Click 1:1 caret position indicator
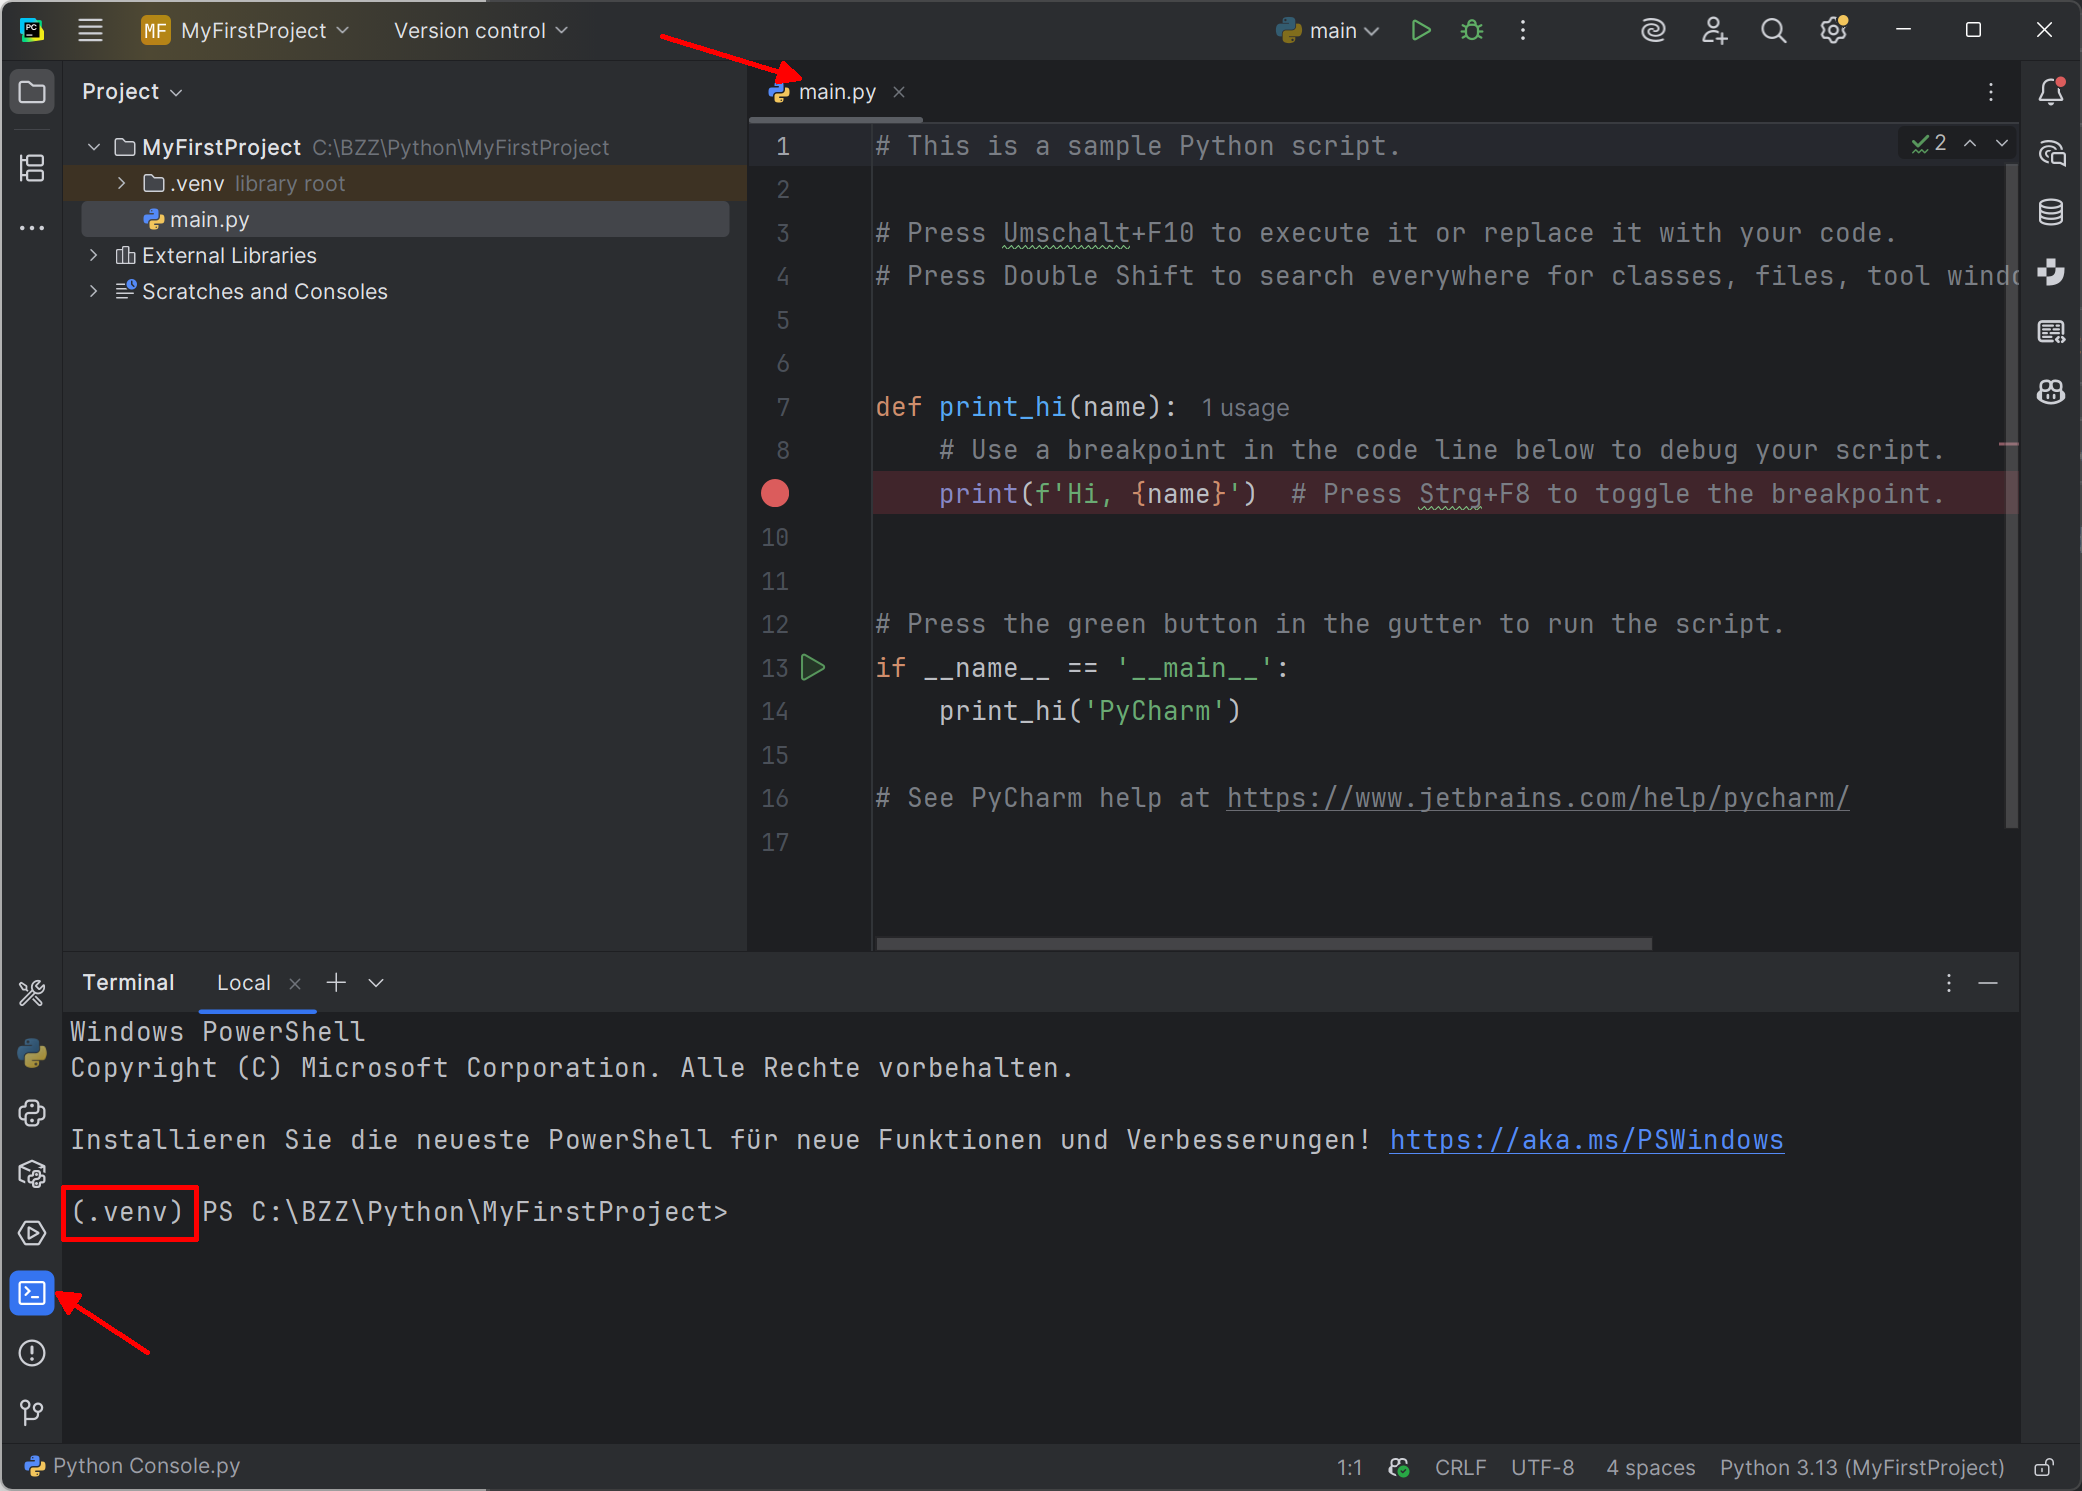Screen dimensions: 2082x1491 point(1349,1467)
